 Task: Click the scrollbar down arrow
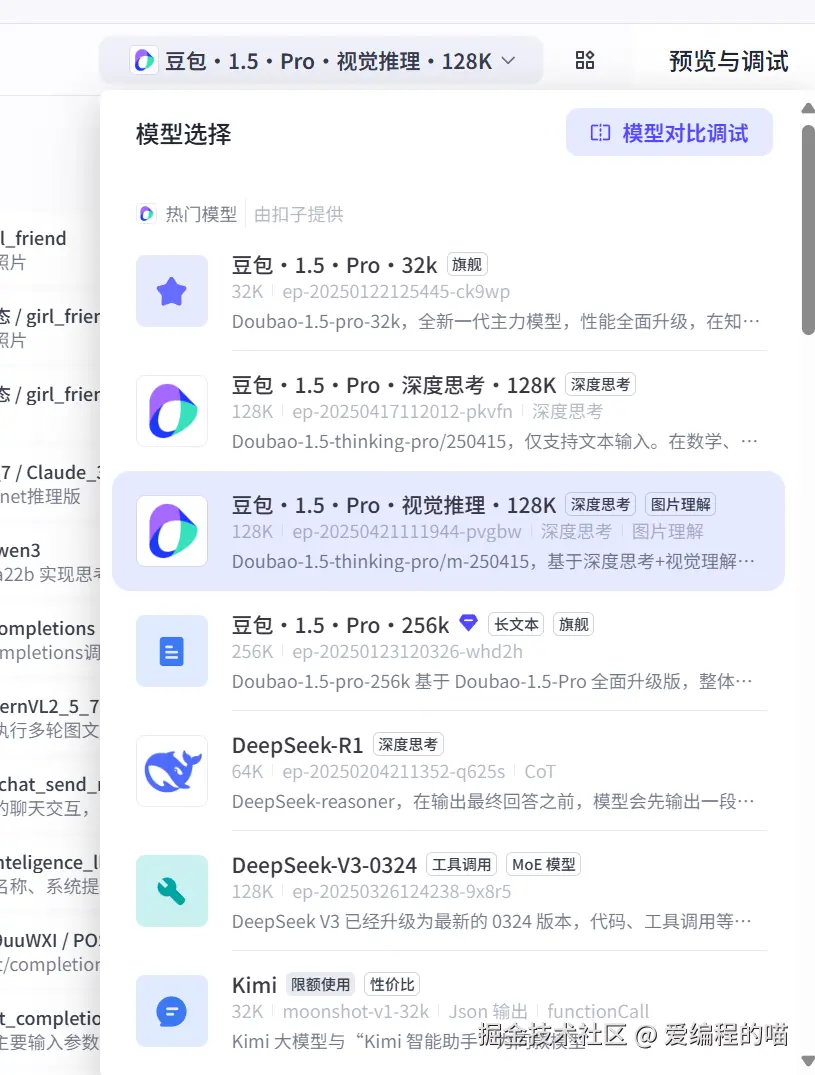[x=808, y=1060]
